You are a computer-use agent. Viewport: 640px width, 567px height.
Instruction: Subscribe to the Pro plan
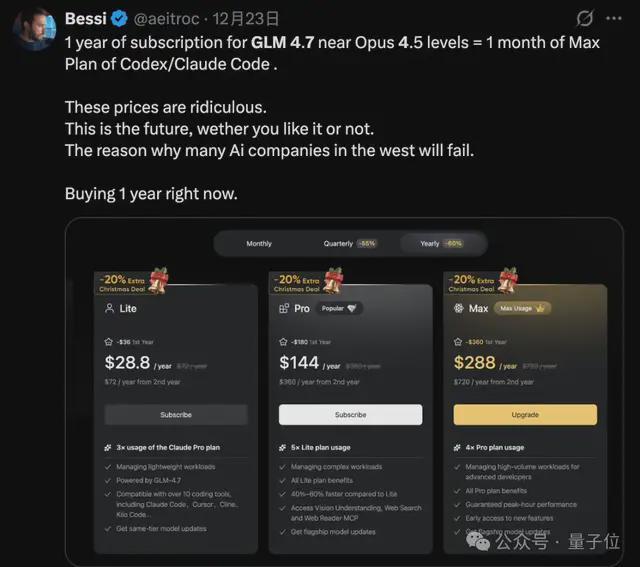[350, 414]
